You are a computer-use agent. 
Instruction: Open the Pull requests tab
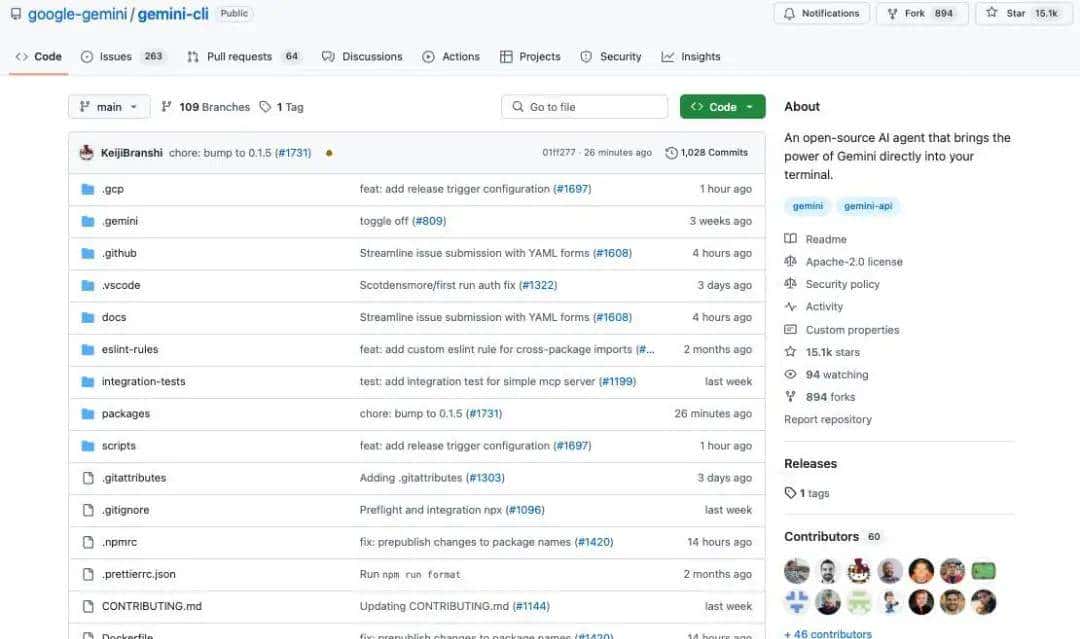click(x=244, y=56)
